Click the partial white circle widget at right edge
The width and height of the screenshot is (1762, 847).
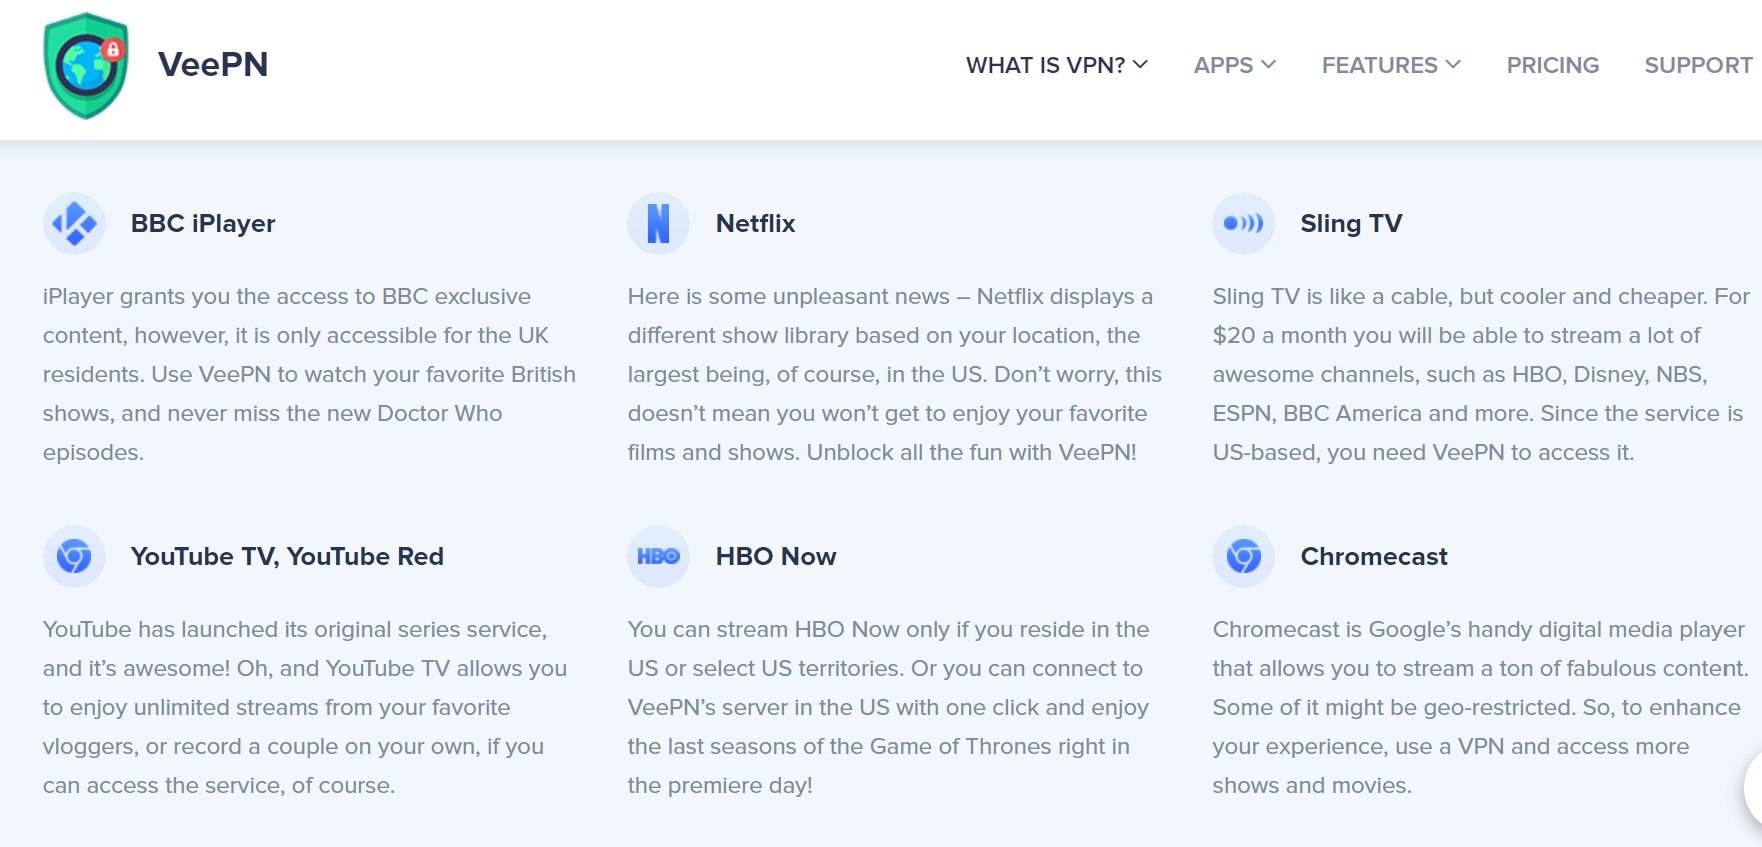click(x=1753, y=788)
